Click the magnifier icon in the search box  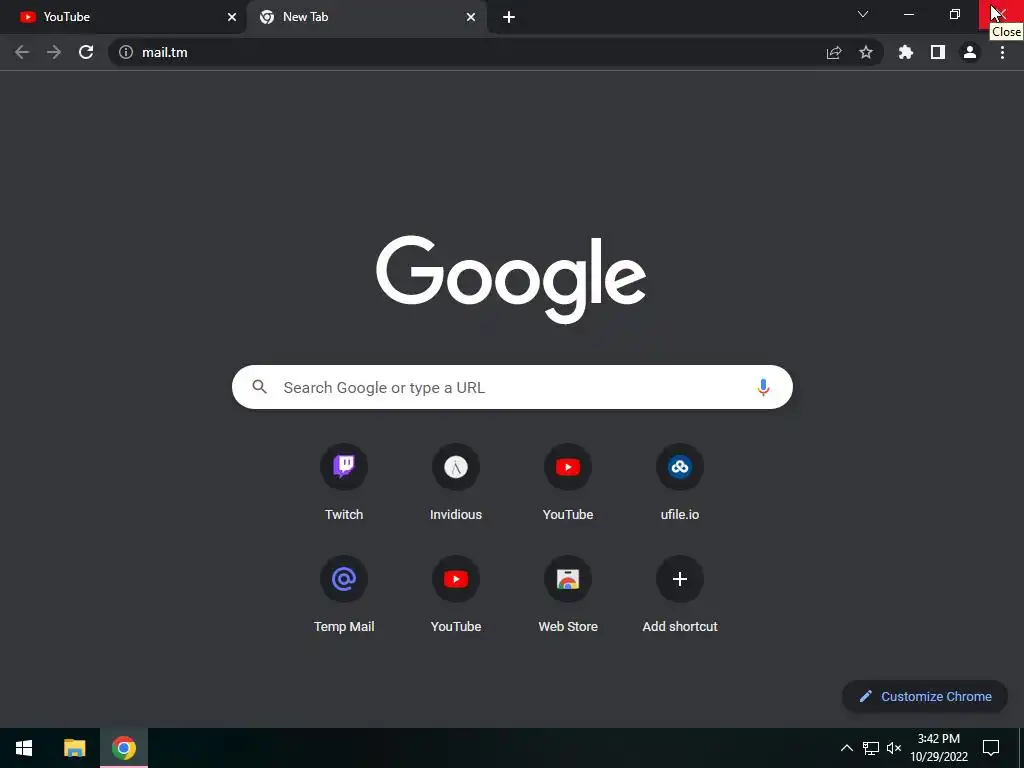tap(260, 387)
